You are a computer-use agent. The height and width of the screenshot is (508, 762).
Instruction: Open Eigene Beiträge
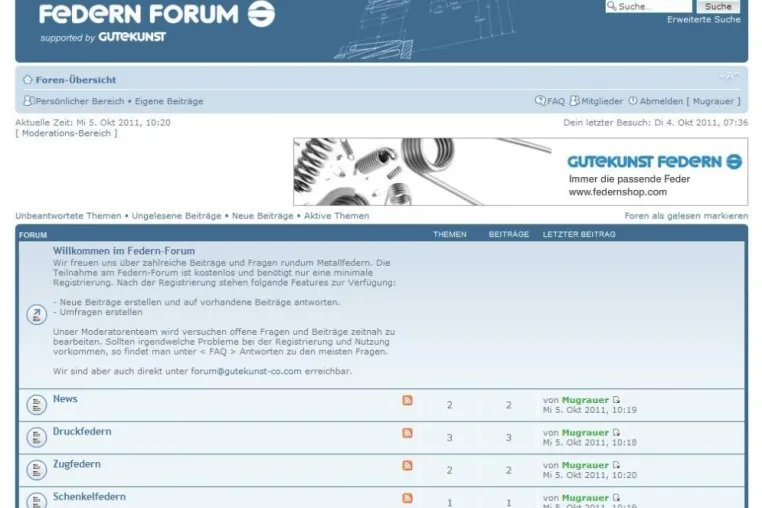(169, 101)
